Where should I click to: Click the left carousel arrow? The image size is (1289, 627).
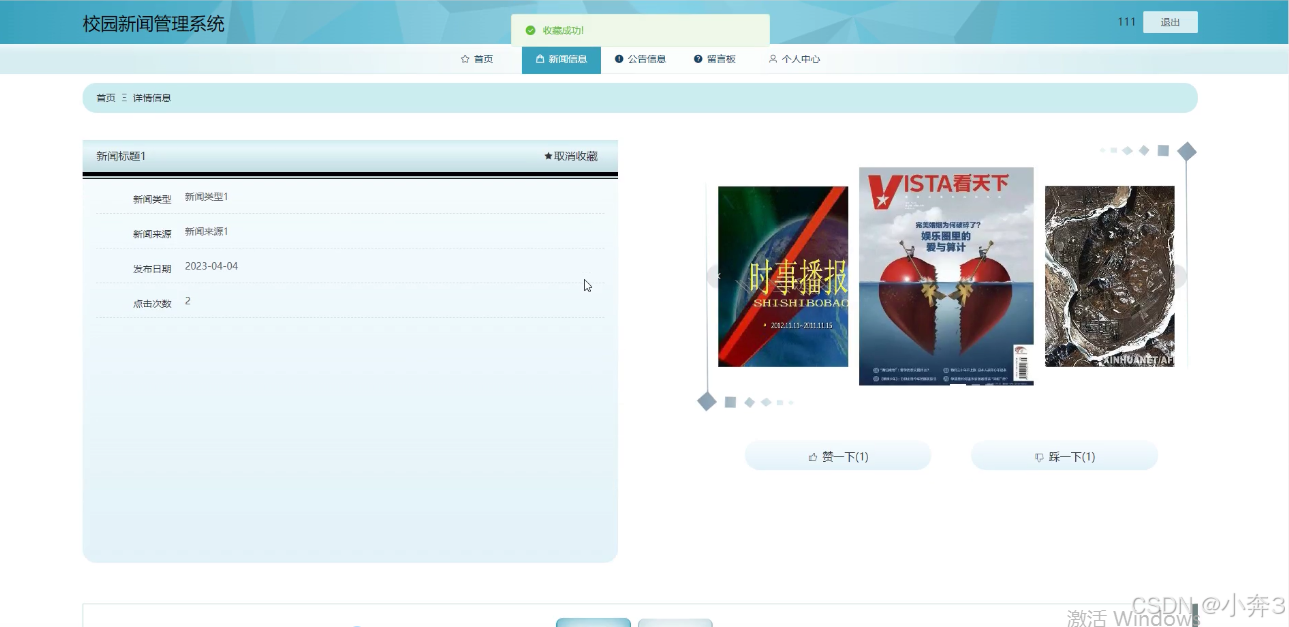click(718, 276)
